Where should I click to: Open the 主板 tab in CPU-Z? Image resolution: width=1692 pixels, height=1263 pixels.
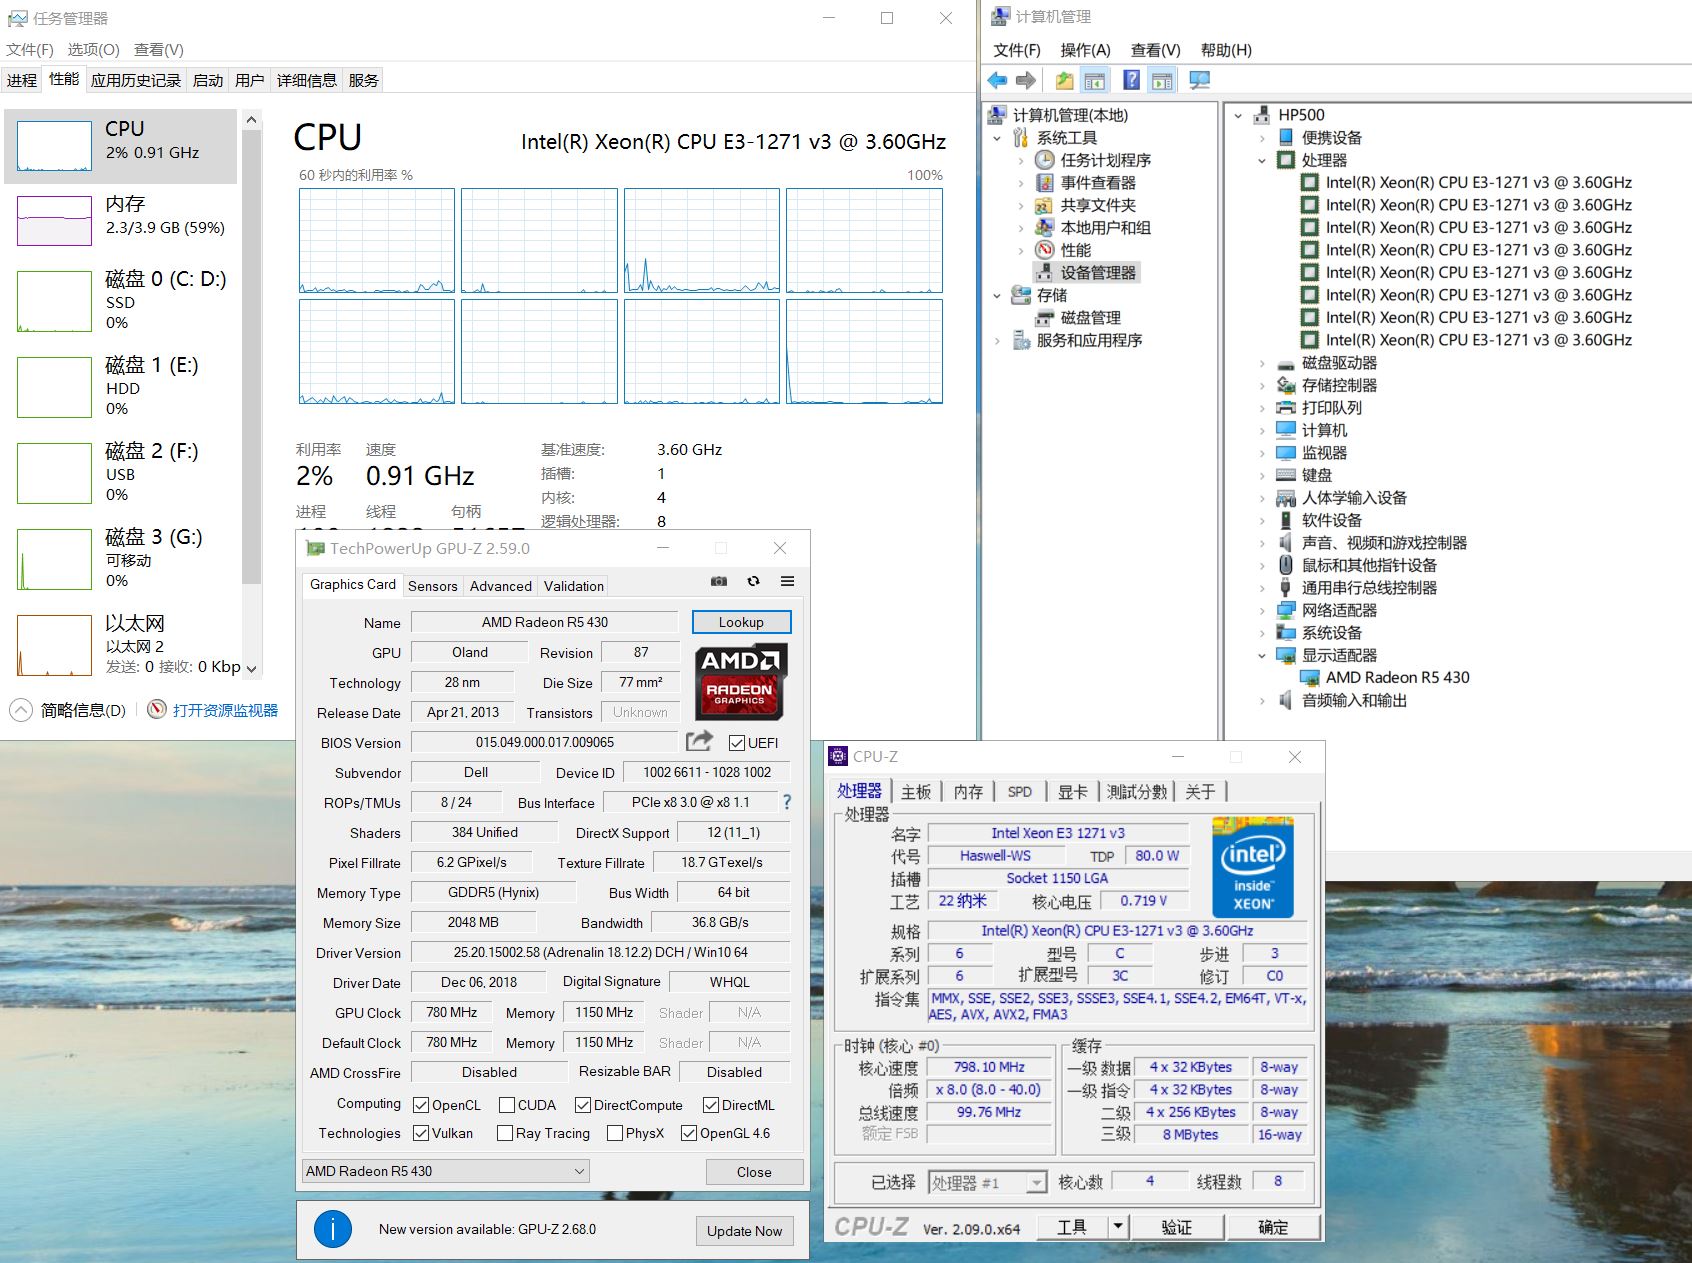[915, 792]
